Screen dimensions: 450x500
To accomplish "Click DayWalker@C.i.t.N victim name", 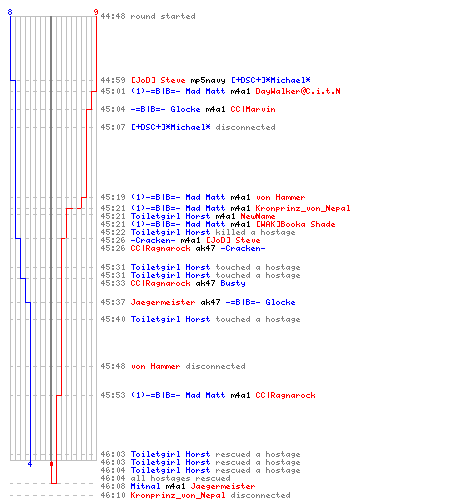I will point(298,91).
